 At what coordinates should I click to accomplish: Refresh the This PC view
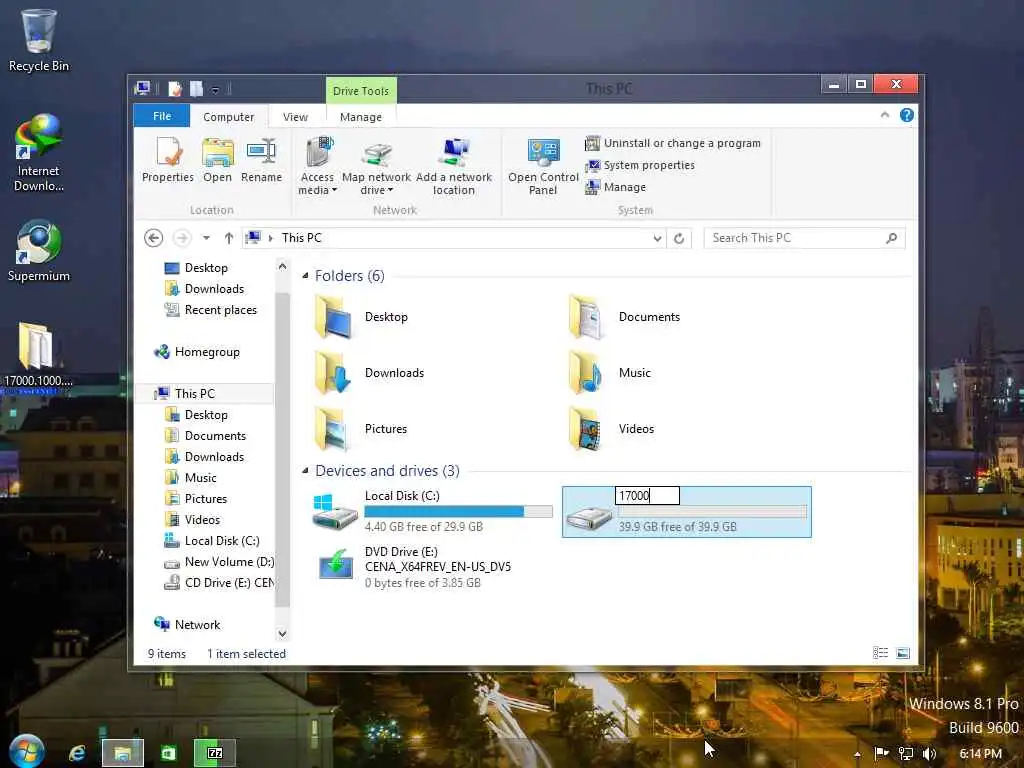point(679,238)
